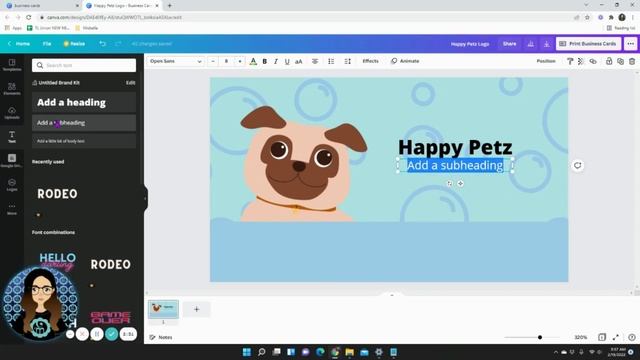This screenshot has width=640, height=360.
Task: Click the Search text field
Action: point(84,65)
